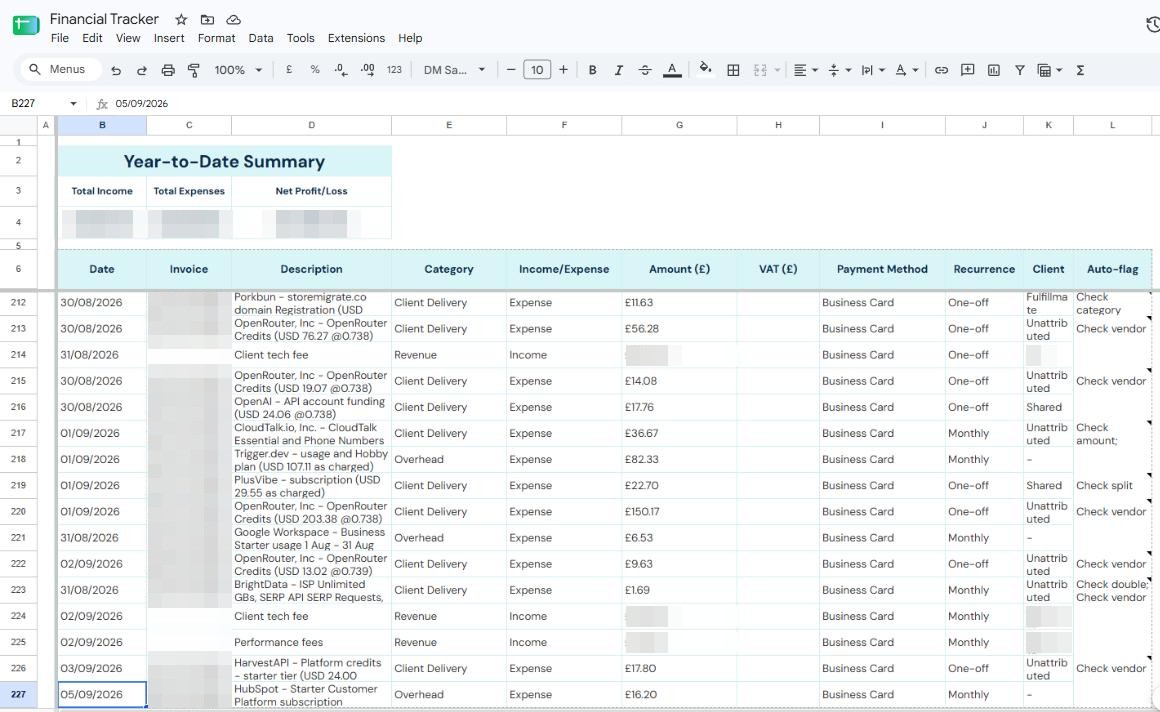Select the Paint format tool
The height and width of the screenshot is (712, 1160).
coord(194,70)
